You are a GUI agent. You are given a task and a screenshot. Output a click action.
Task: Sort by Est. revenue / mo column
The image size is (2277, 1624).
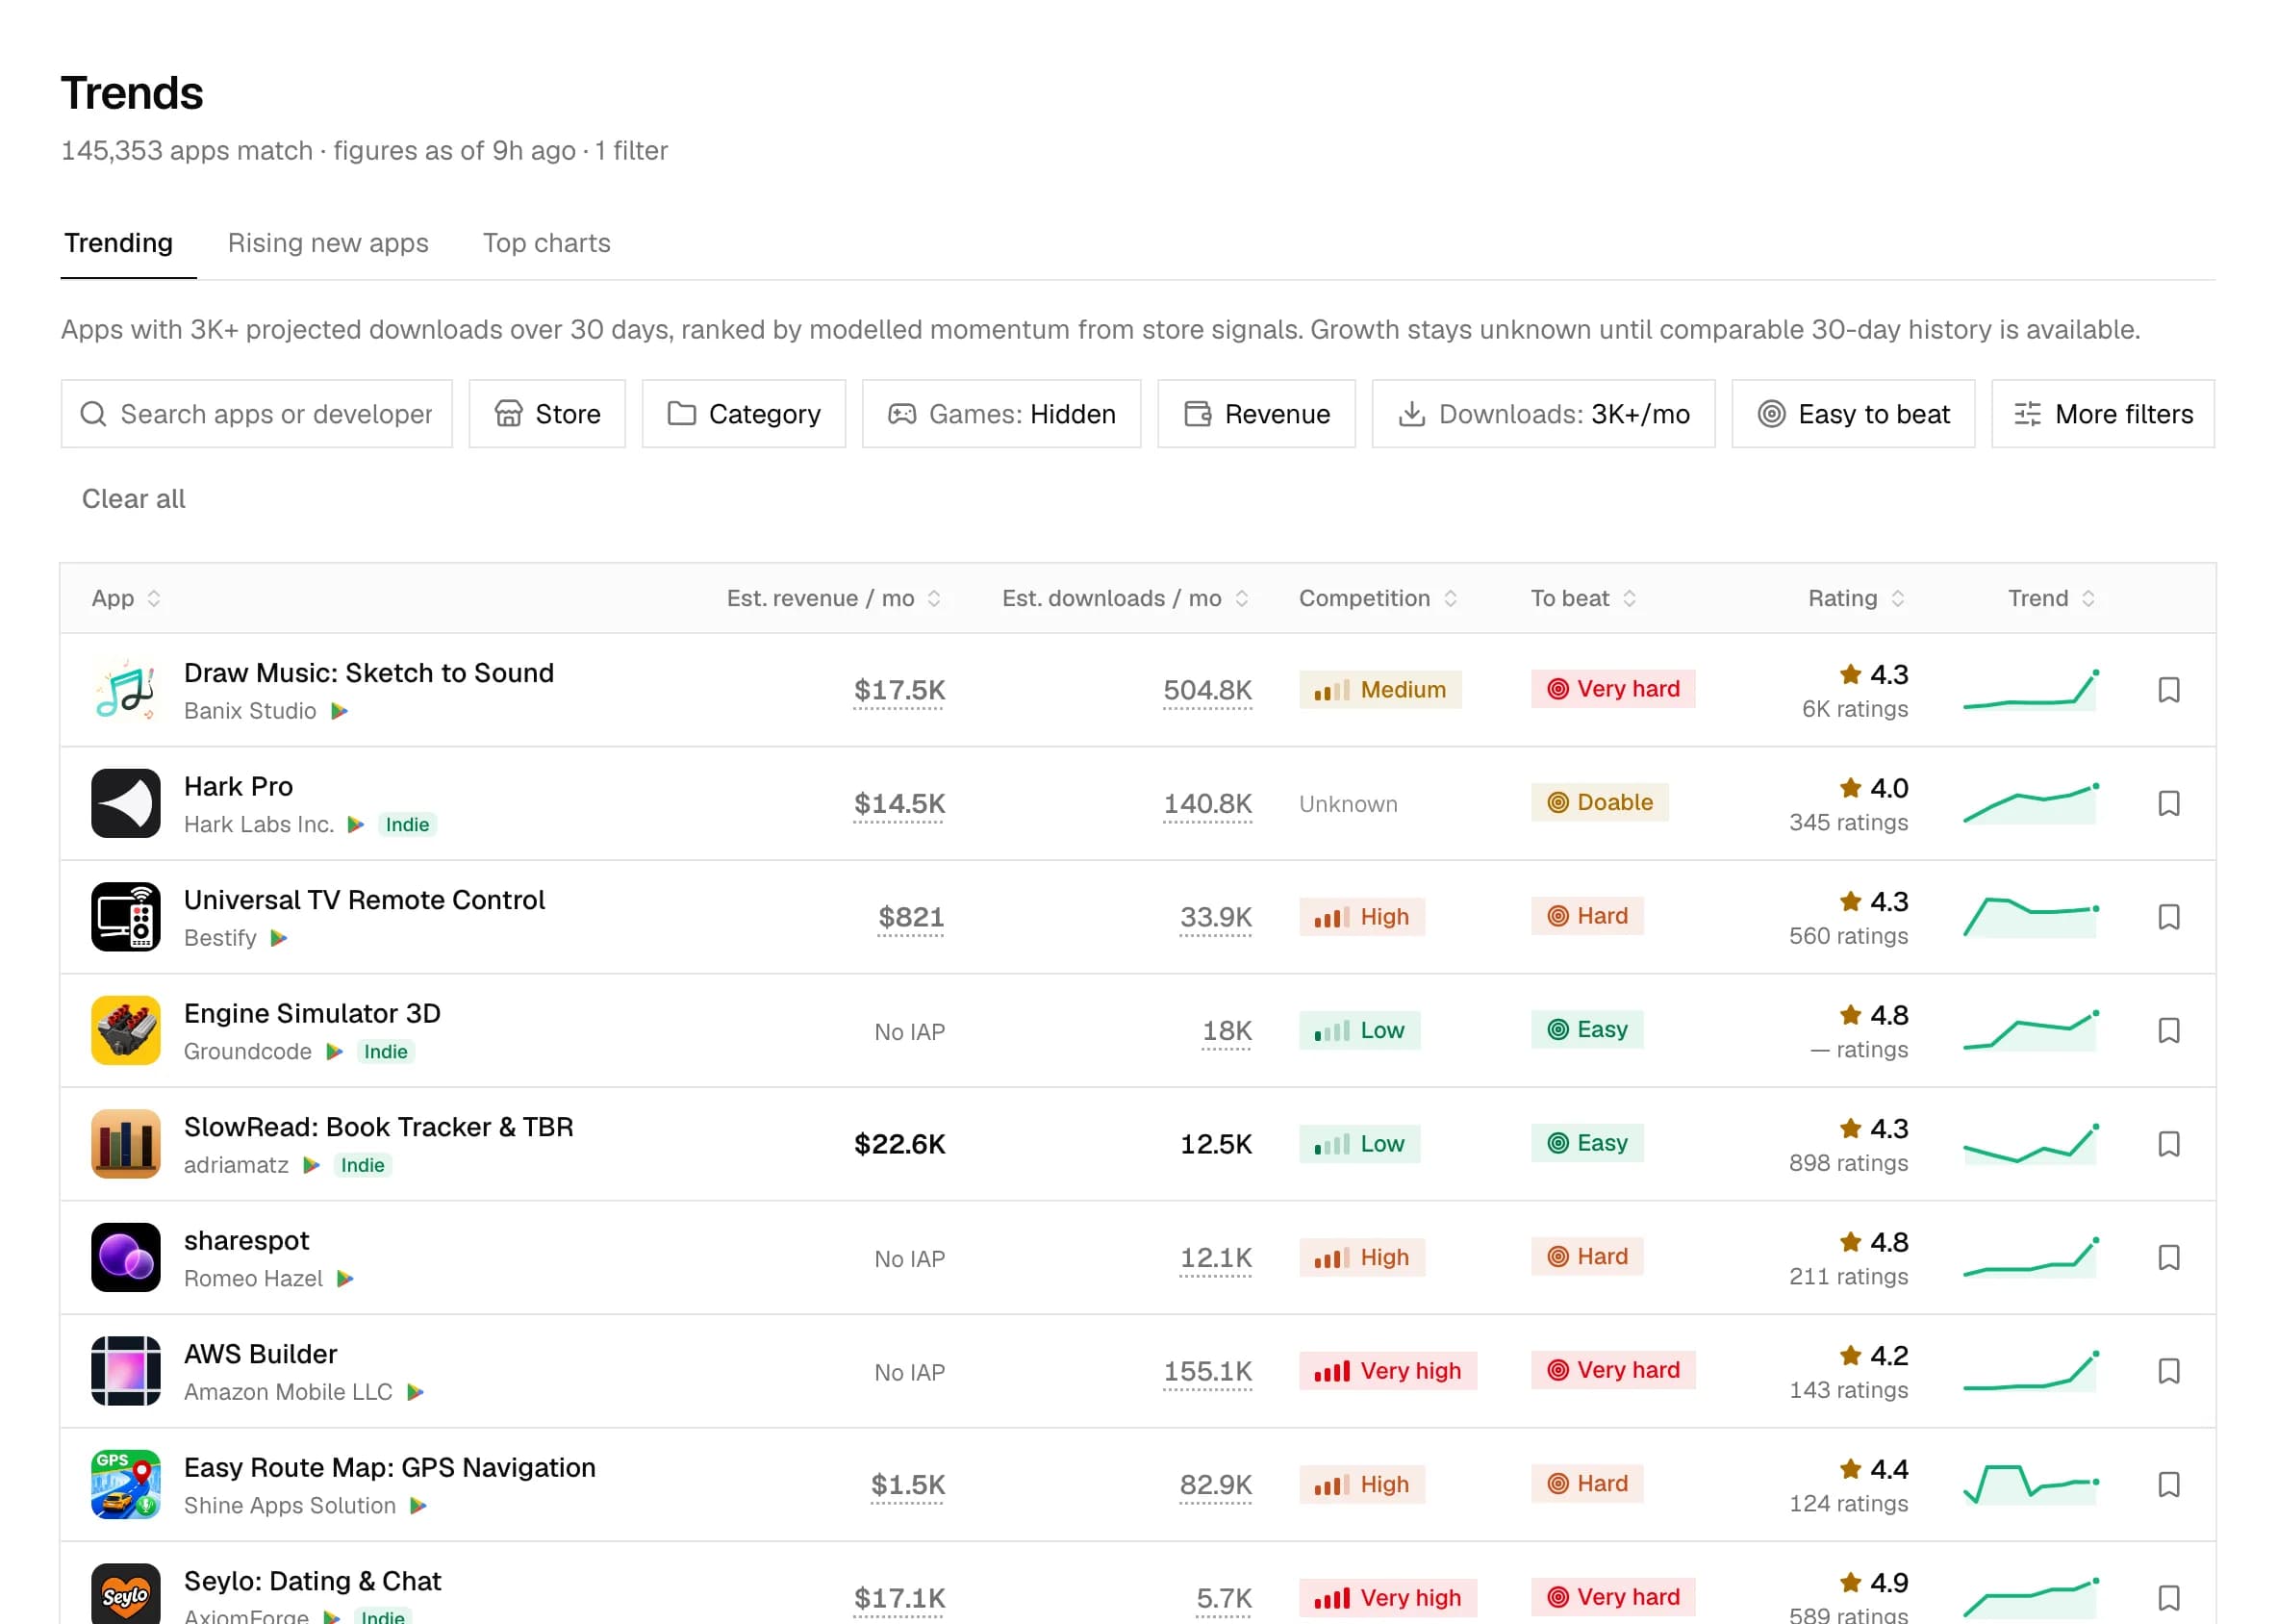834,598
